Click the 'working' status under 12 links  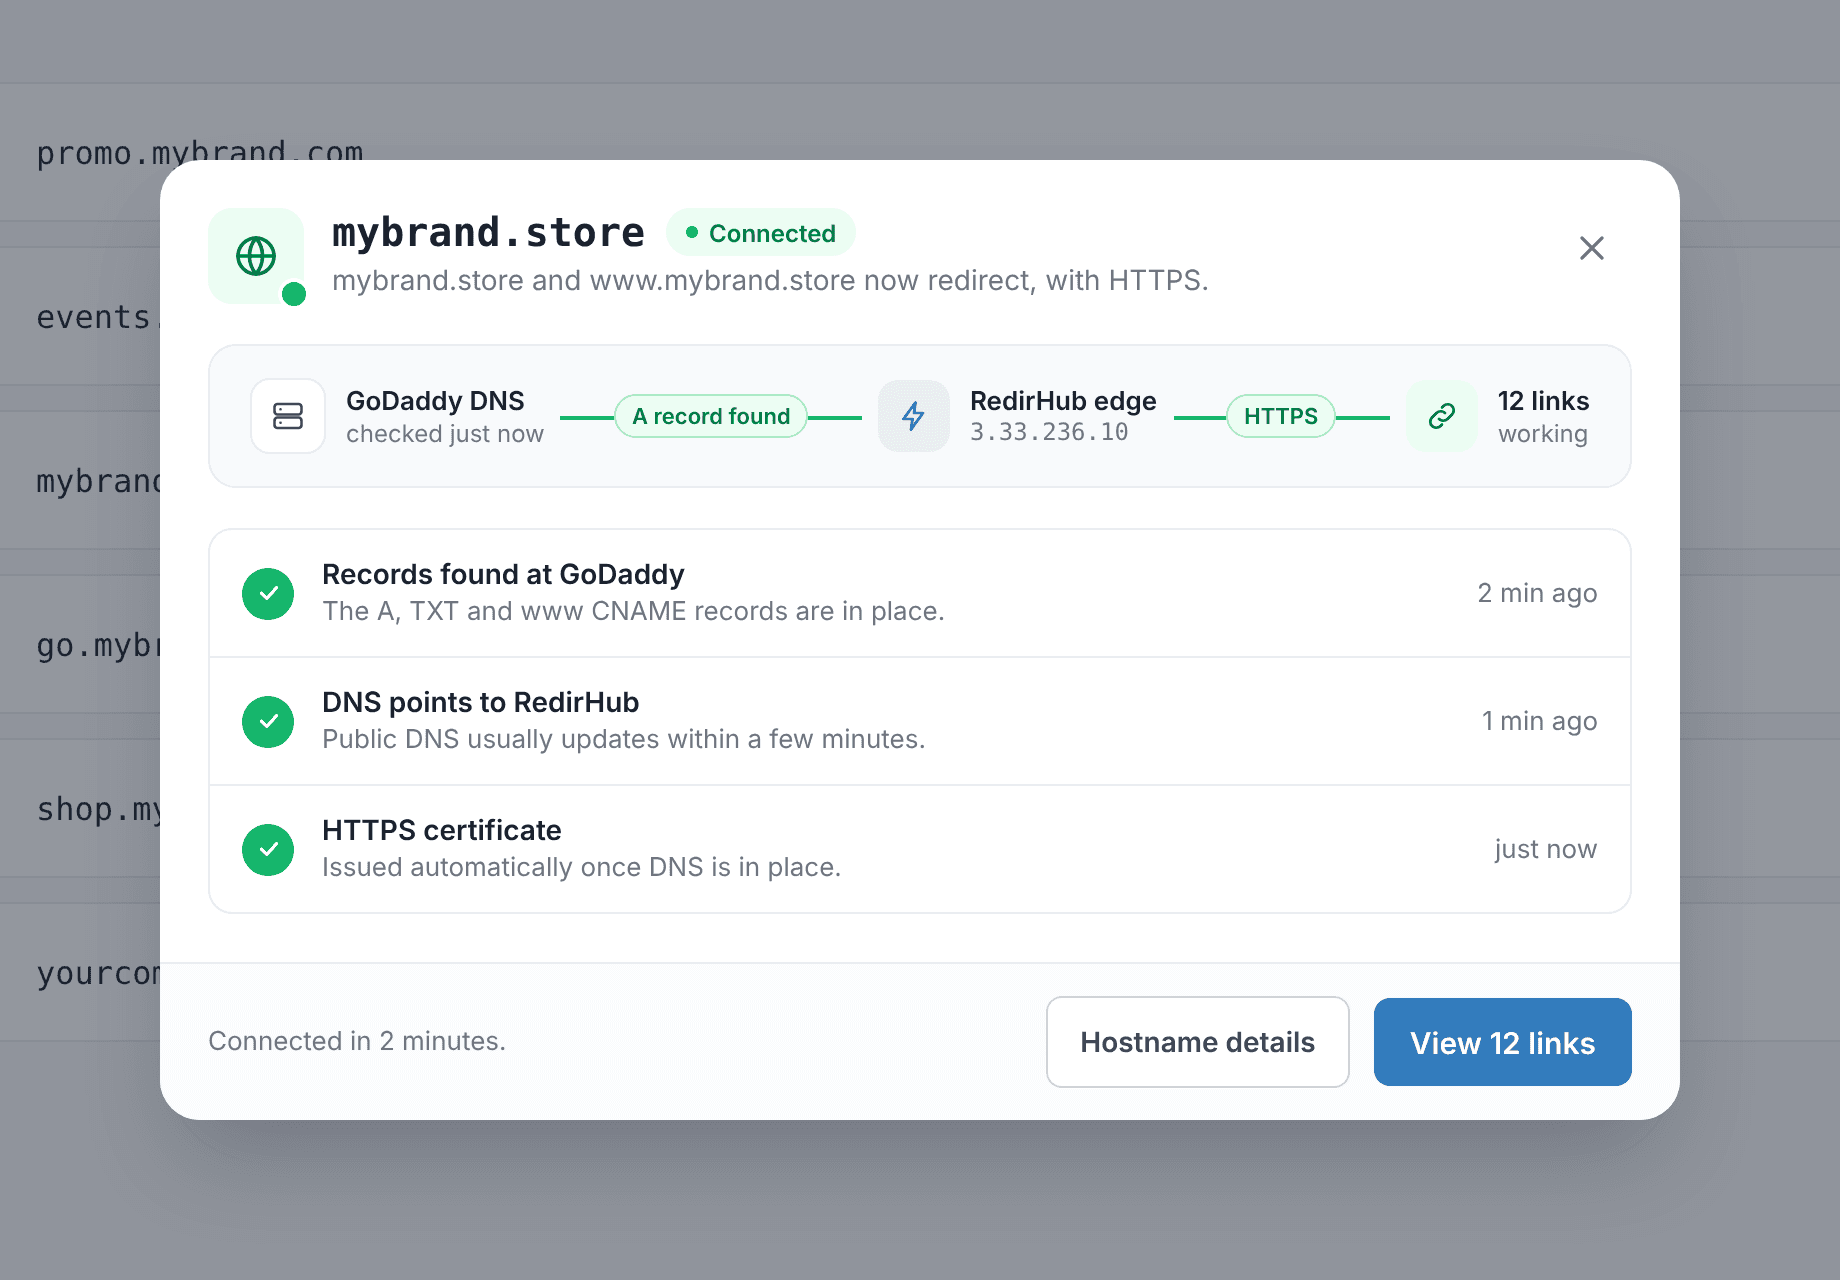tap(1543, 434)
